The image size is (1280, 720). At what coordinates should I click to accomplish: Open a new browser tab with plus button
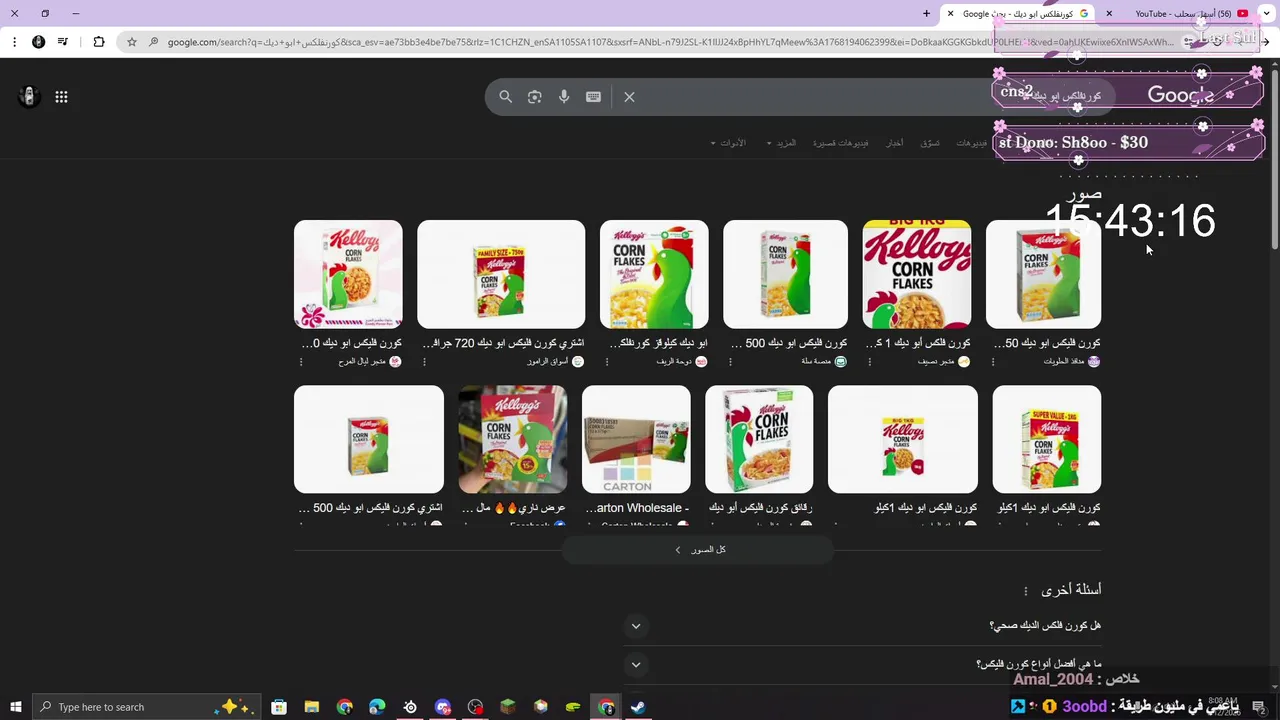(x=926, y=14)
